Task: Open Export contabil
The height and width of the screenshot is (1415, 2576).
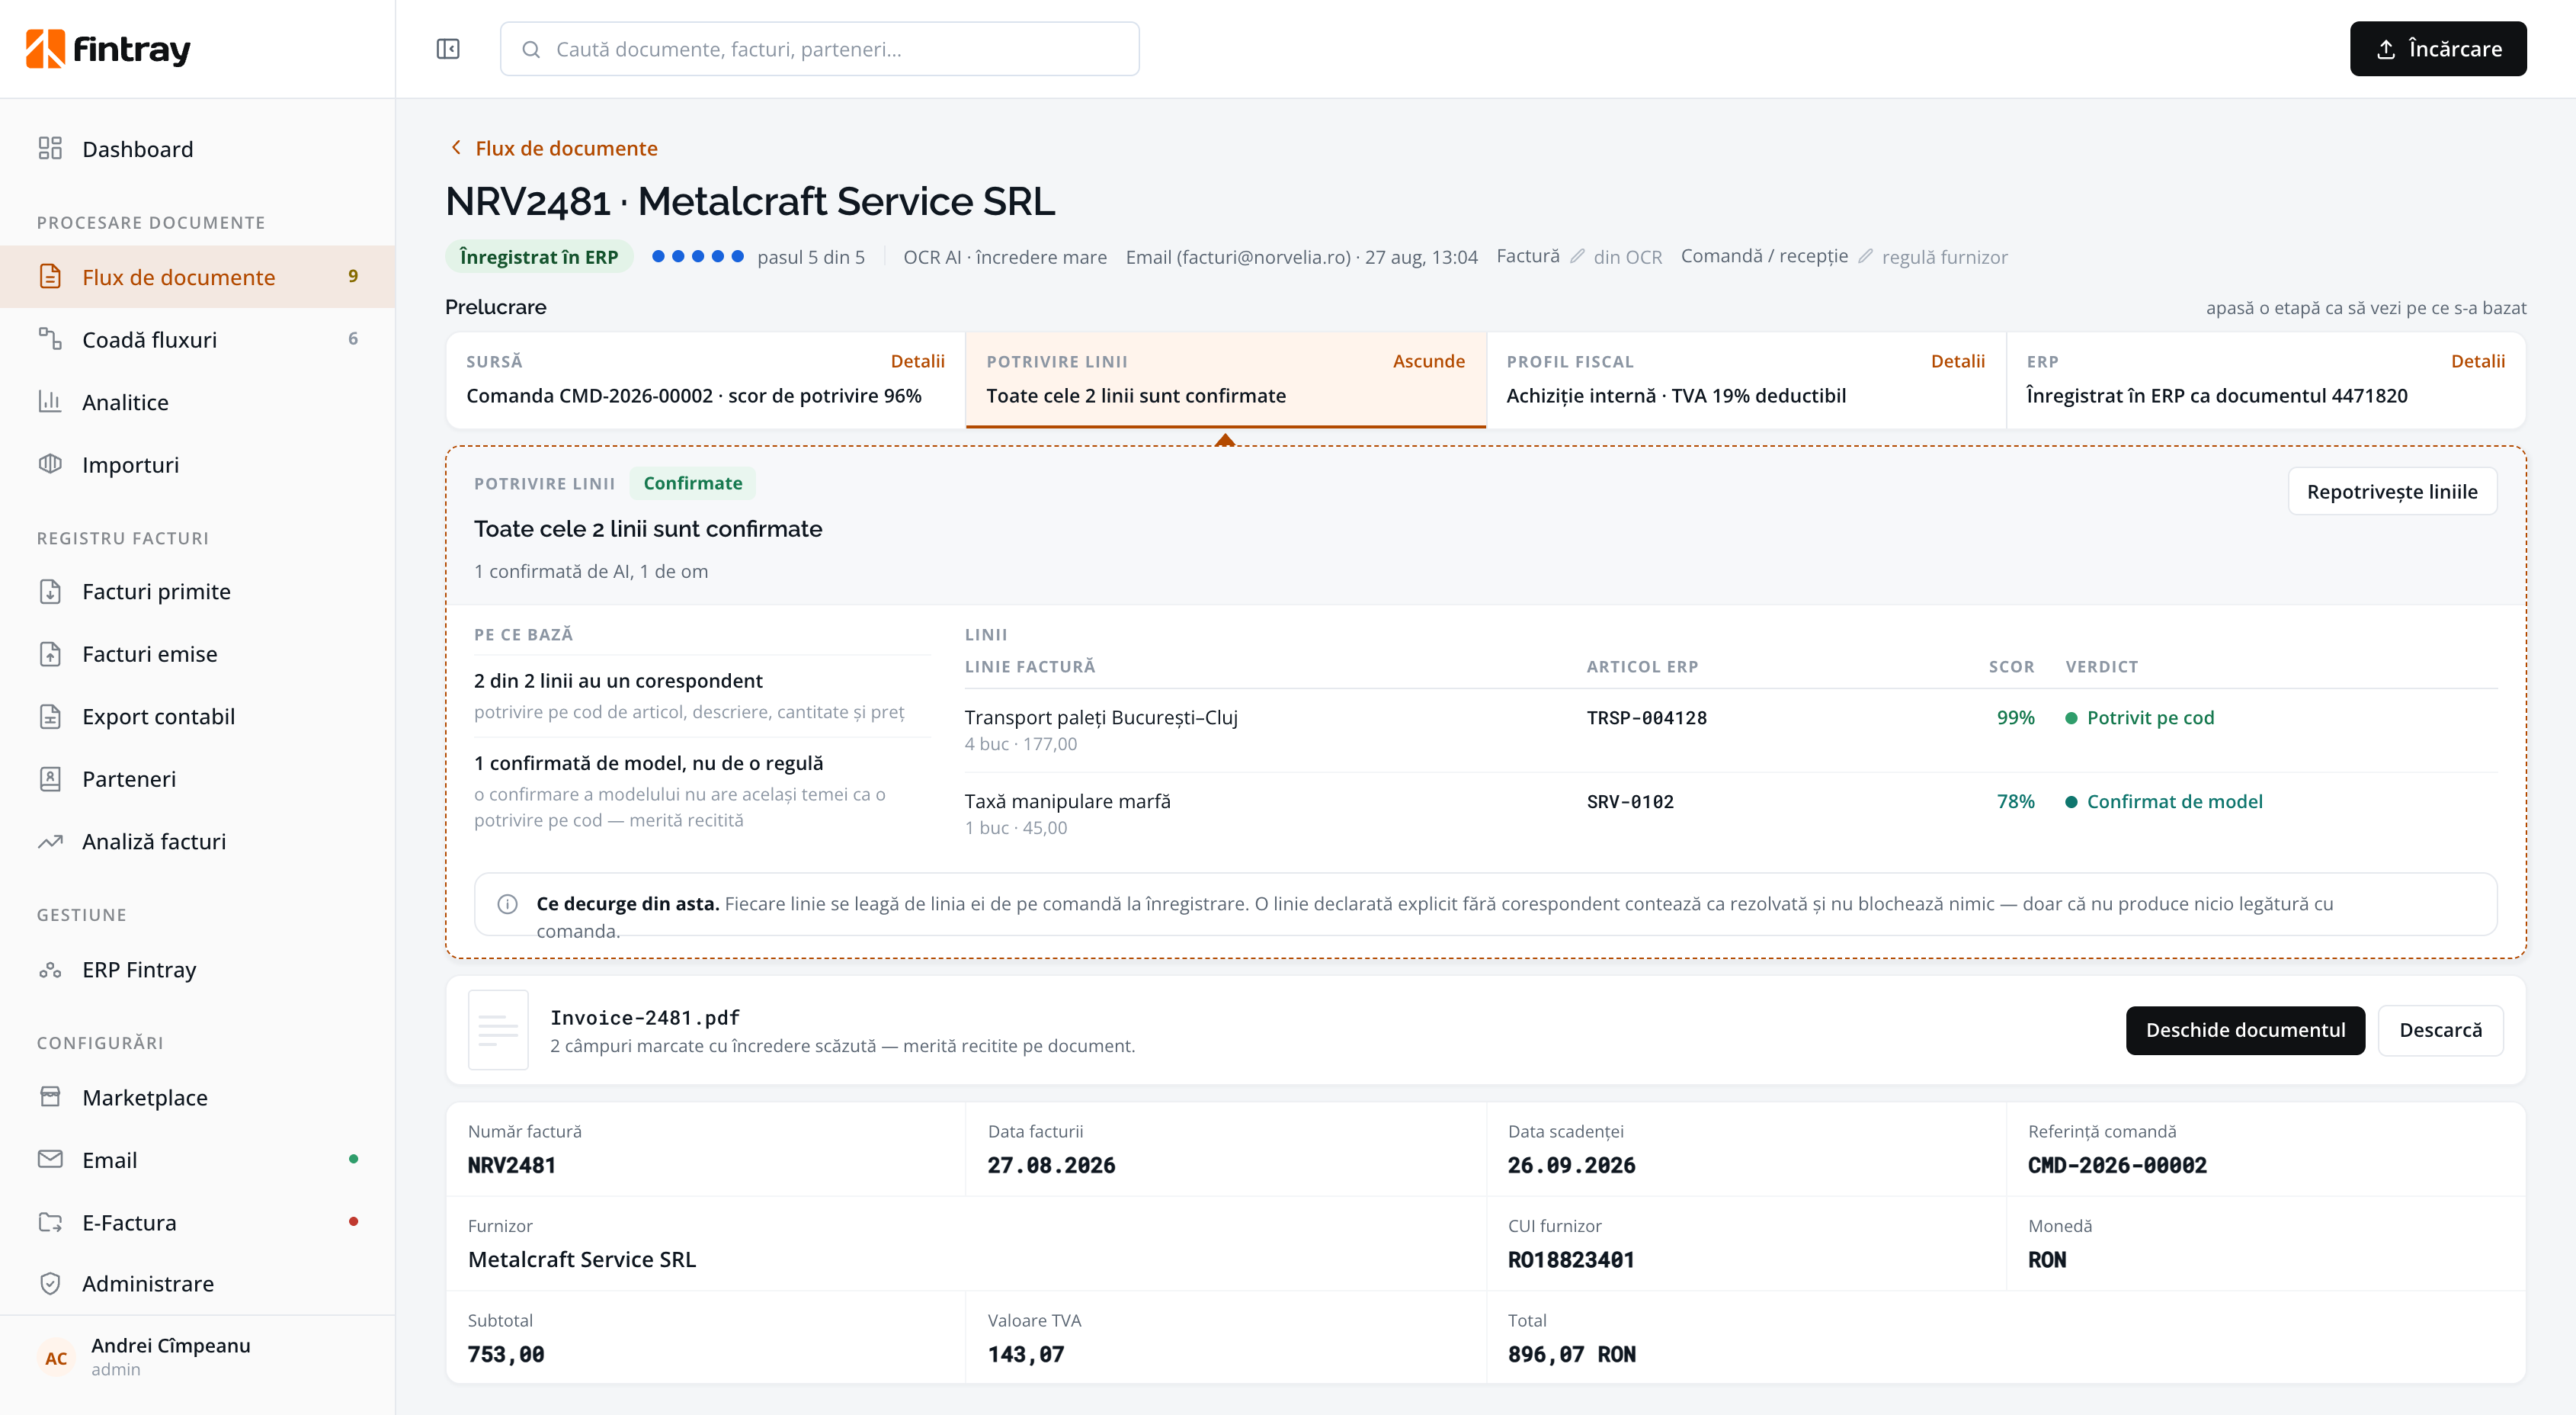Action: point(198,716)
